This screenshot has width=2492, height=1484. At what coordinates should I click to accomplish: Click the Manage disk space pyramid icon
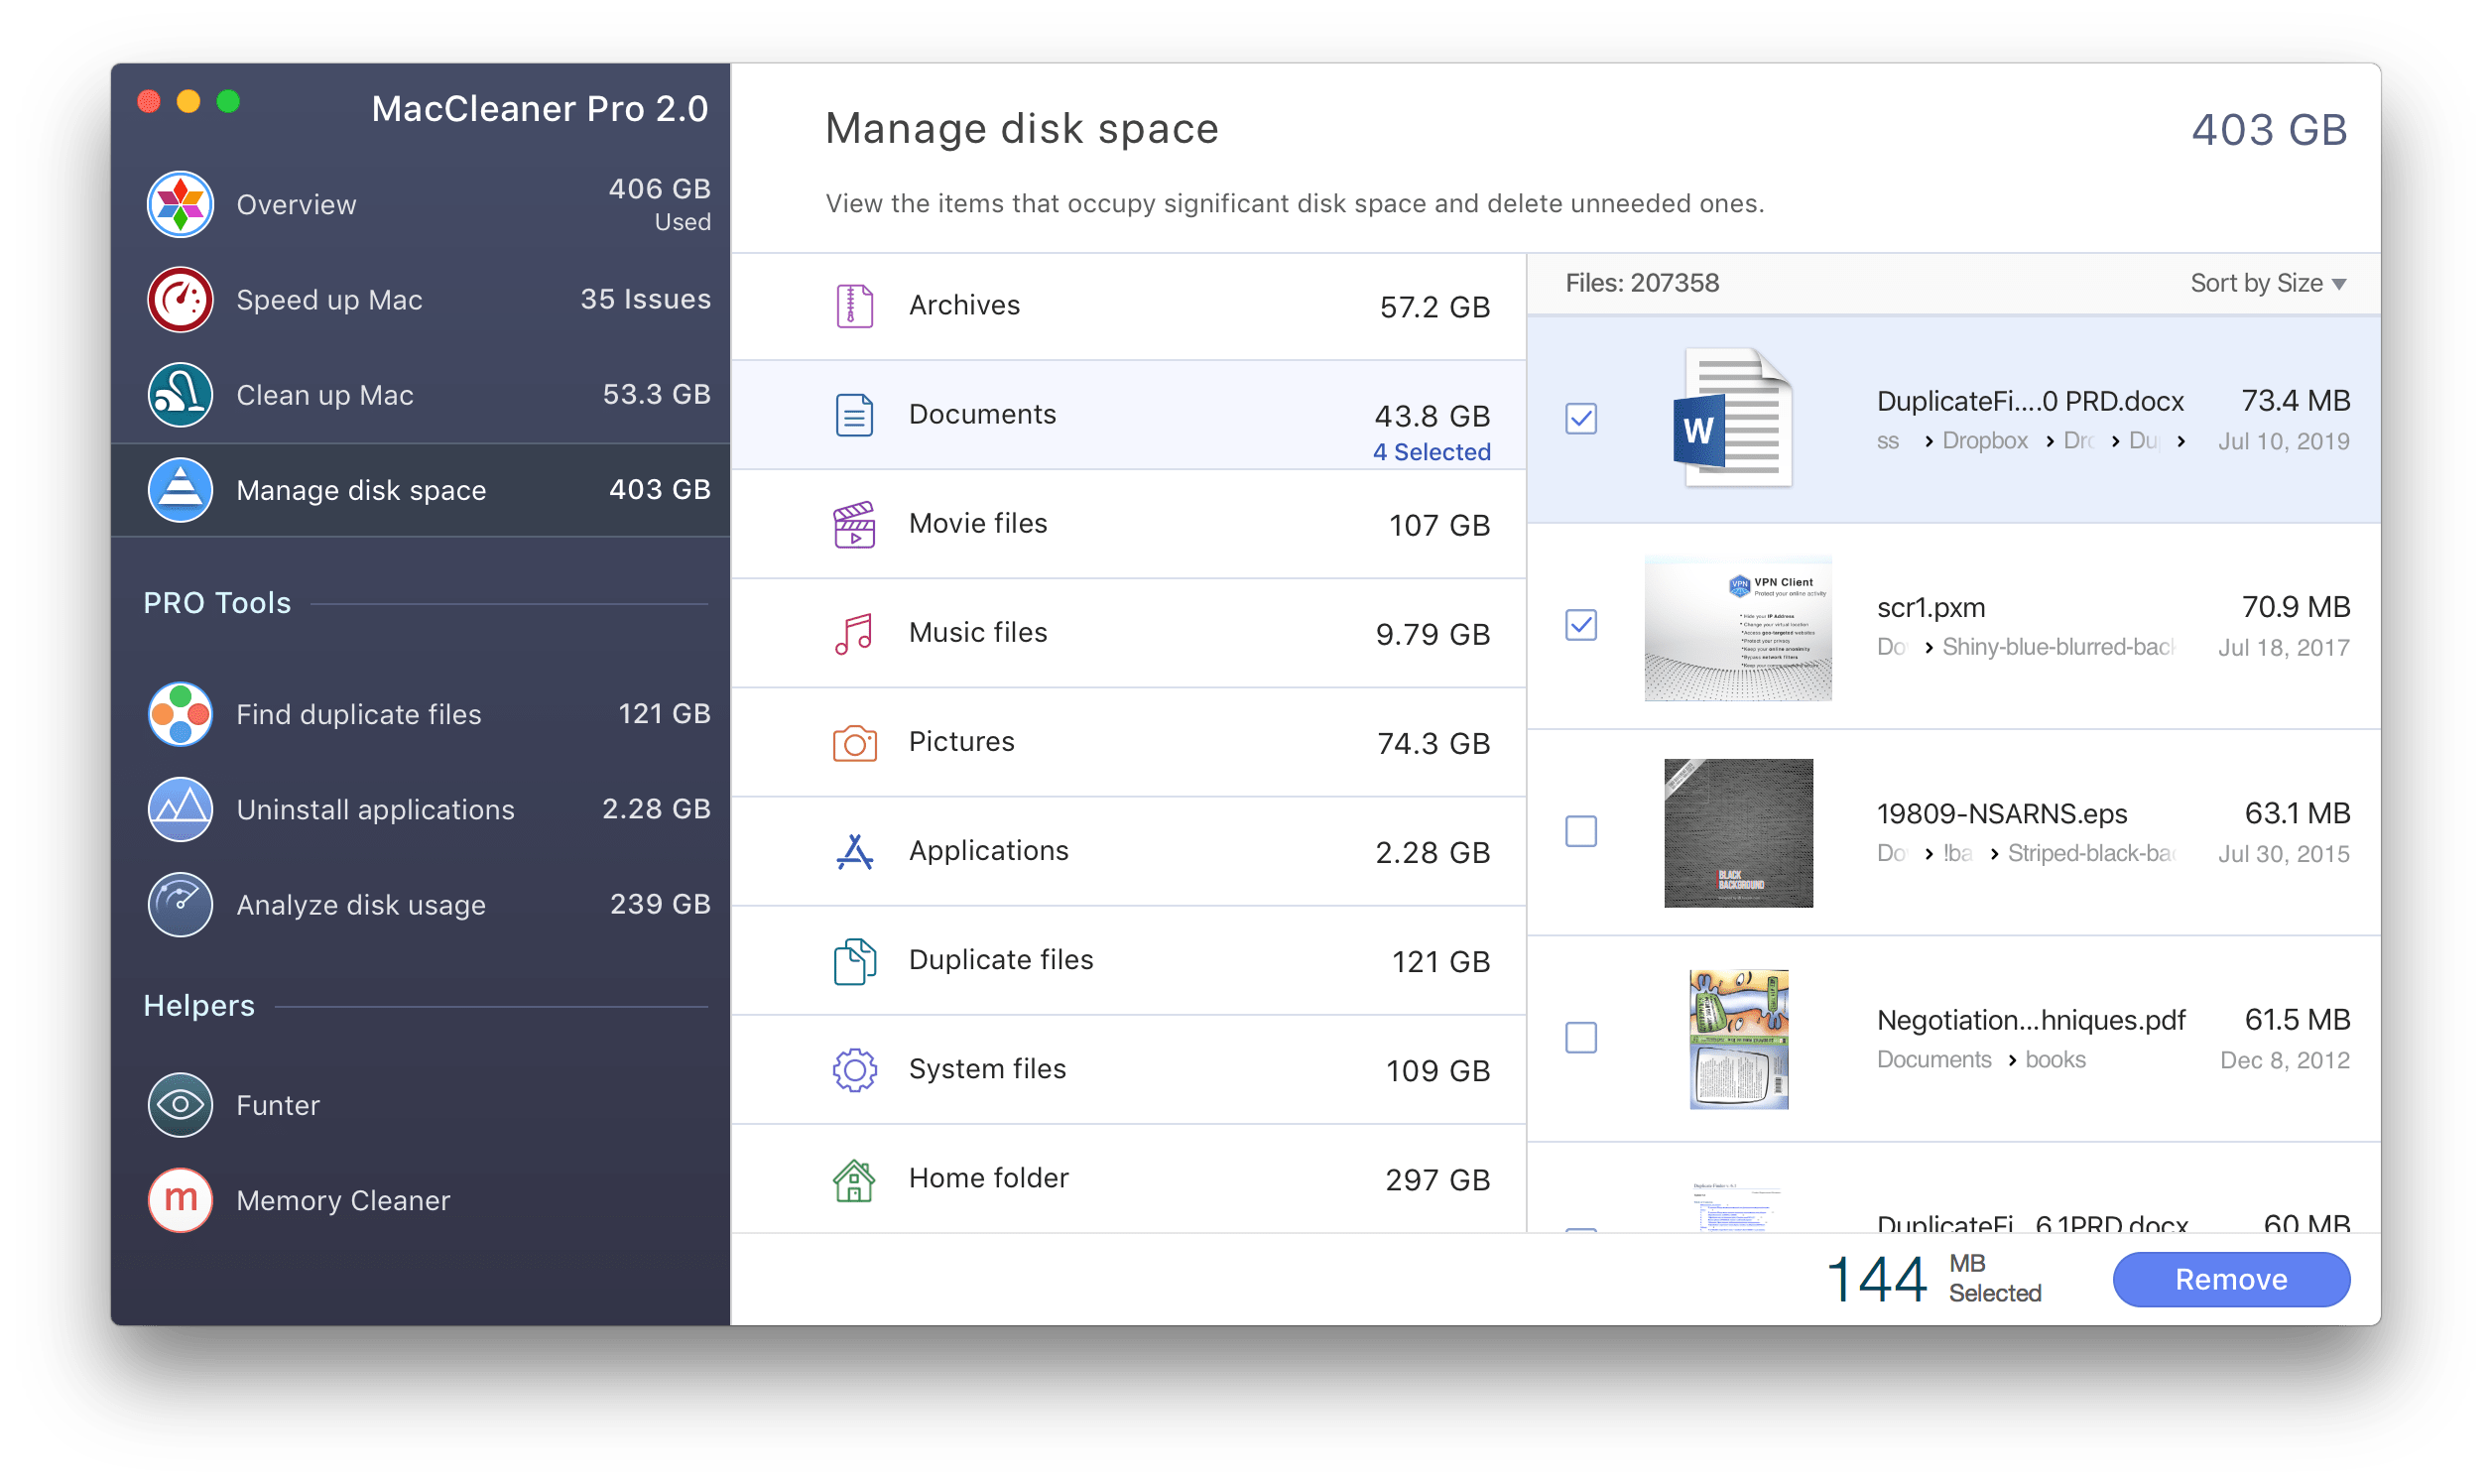tap(180, 490)
